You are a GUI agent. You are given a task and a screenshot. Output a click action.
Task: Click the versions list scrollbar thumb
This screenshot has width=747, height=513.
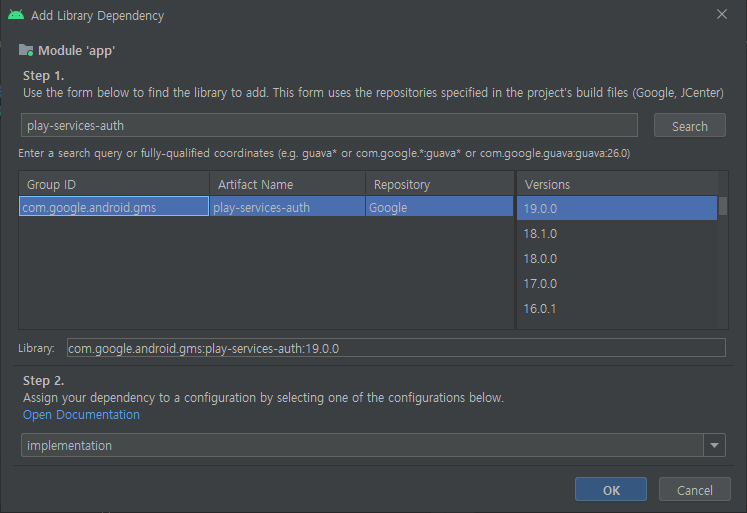(x=723, y=206)
